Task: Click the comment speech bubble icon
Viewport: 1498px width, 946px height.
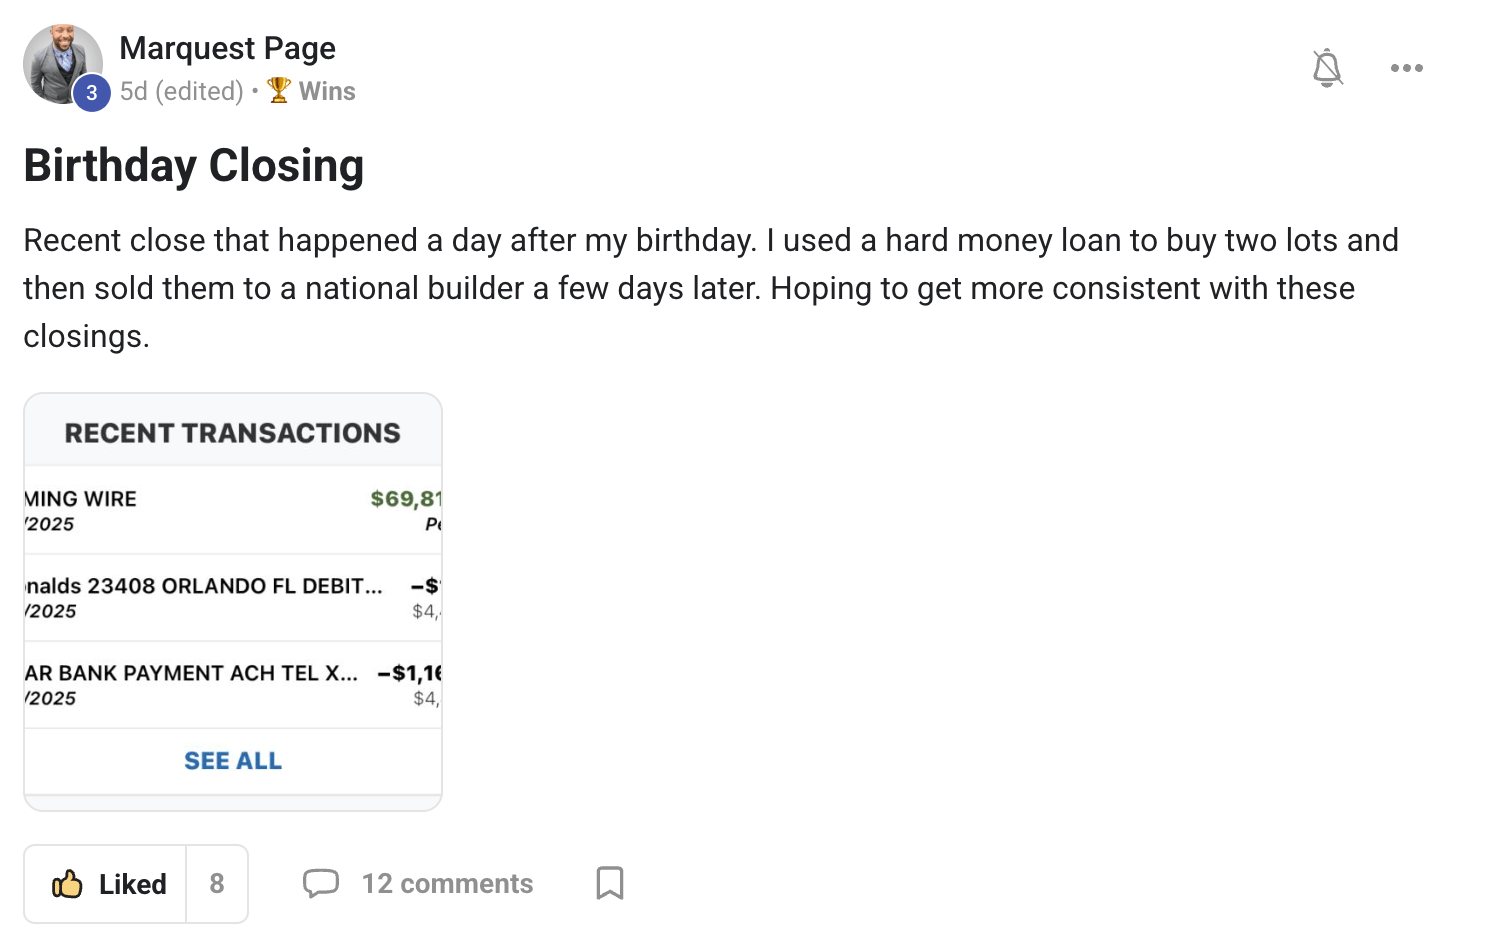Action: coord(321,884)
